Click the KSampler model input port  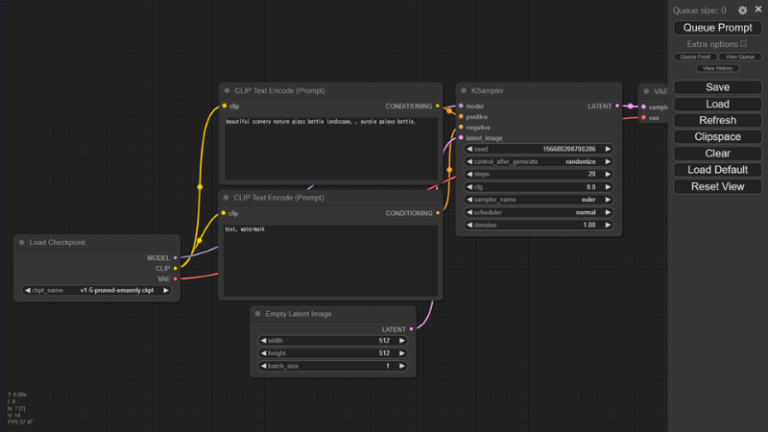point(461,106)
